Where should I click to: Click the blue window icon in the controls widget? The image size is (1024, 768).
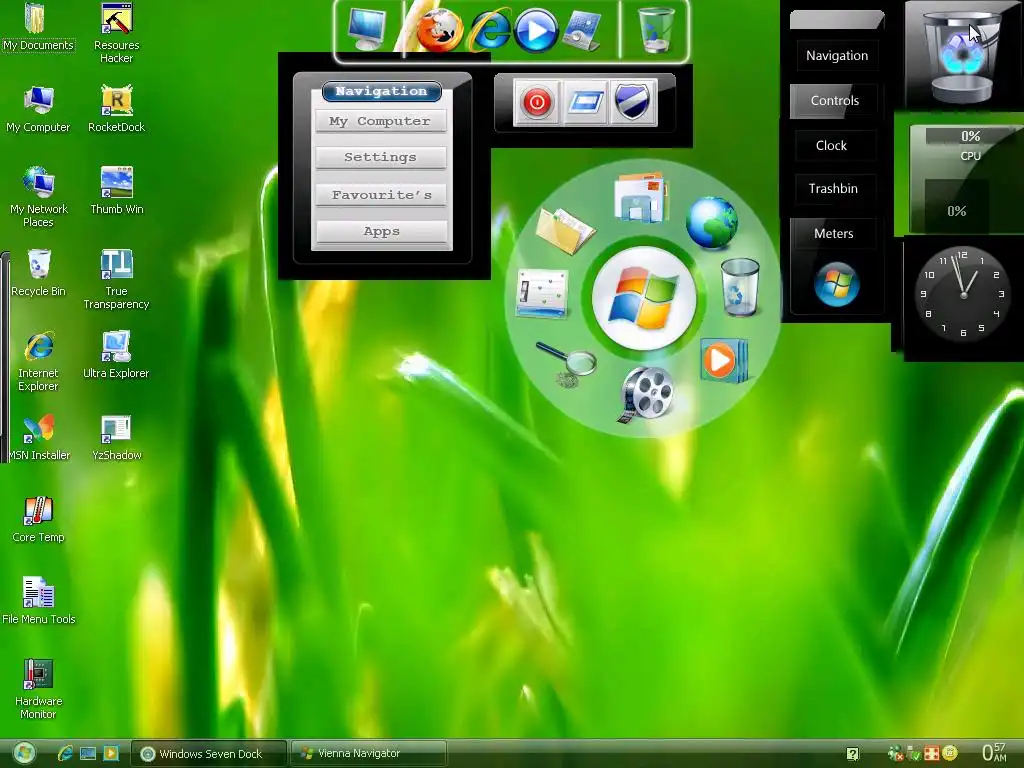click(x=584, y=103)
